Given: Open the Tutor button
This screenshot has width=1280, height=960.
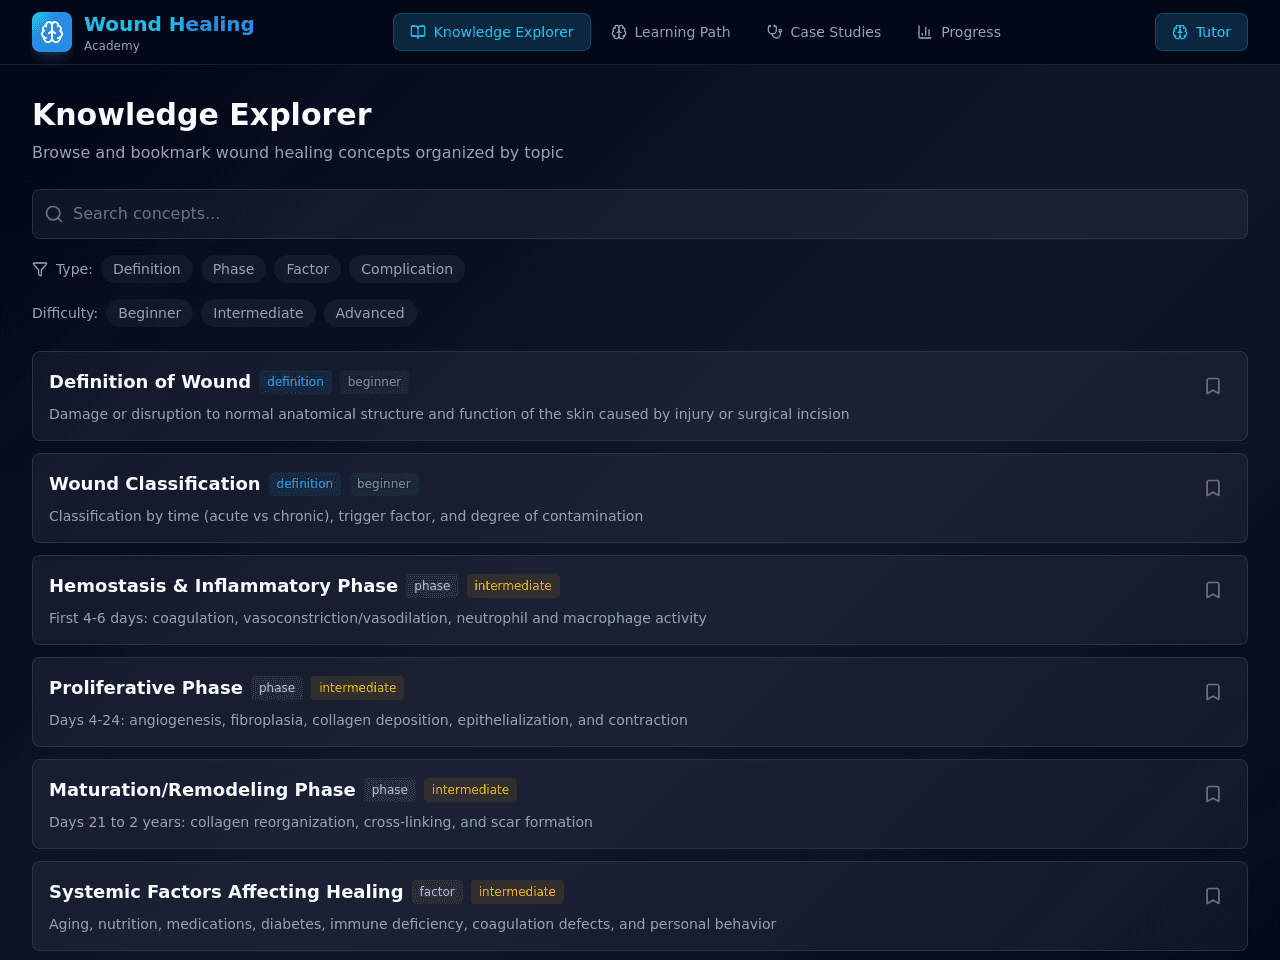Looking at the screenshot, I should (1201, 32).
